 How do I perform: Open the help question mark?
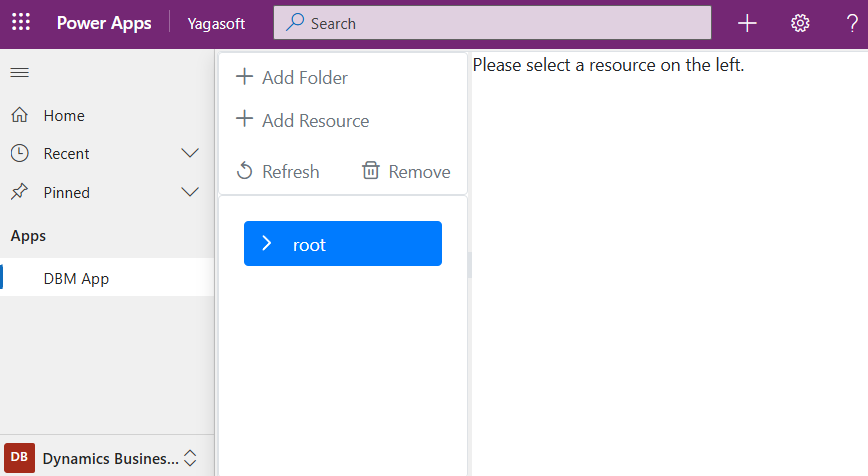click(x=852, y=23)
